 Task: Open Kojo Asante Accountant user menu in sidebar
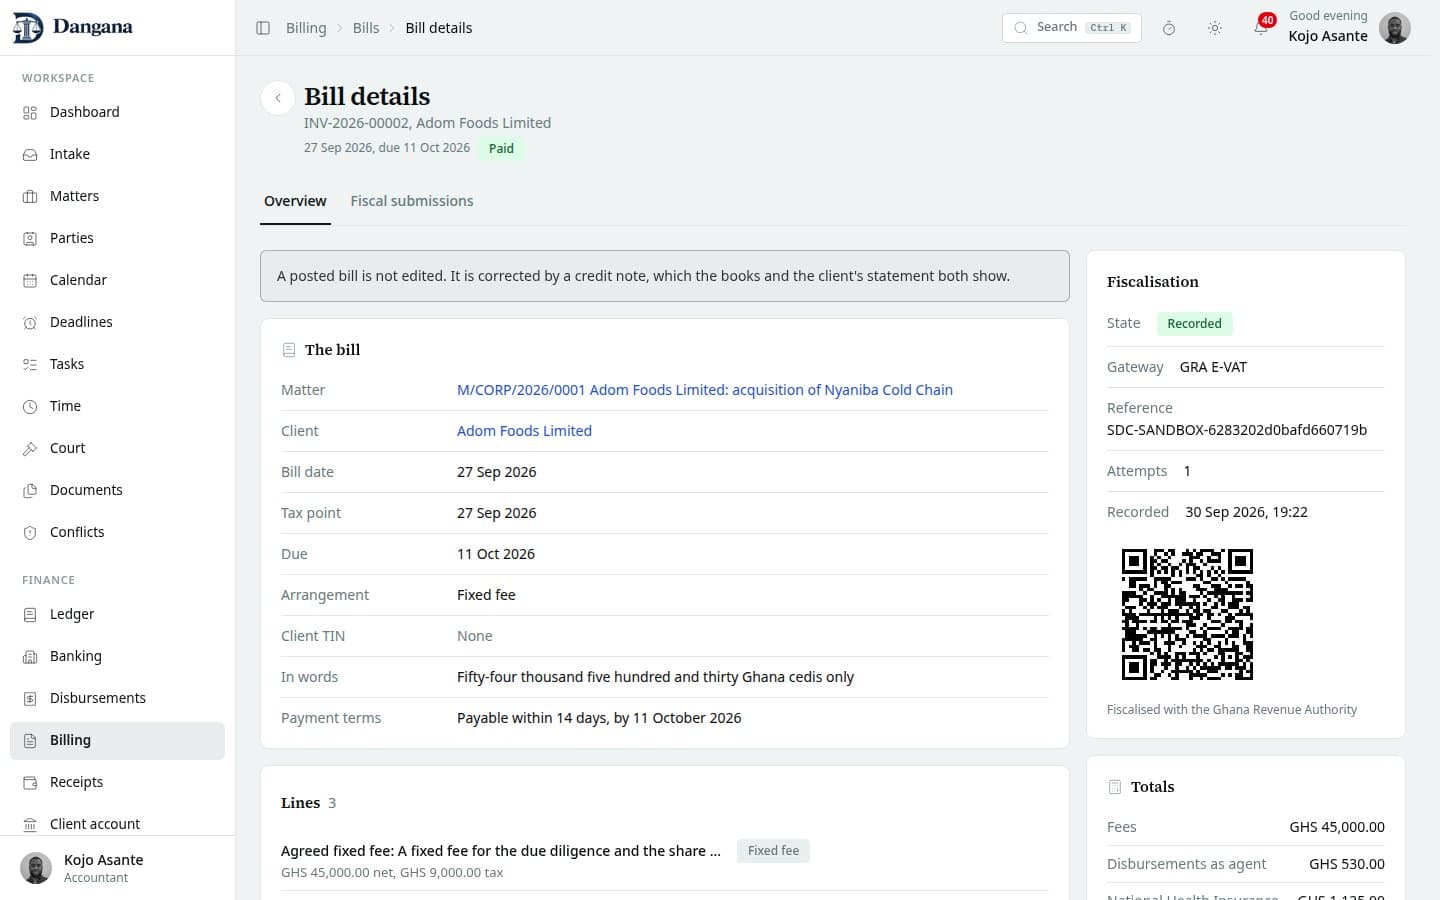[118, 868]
